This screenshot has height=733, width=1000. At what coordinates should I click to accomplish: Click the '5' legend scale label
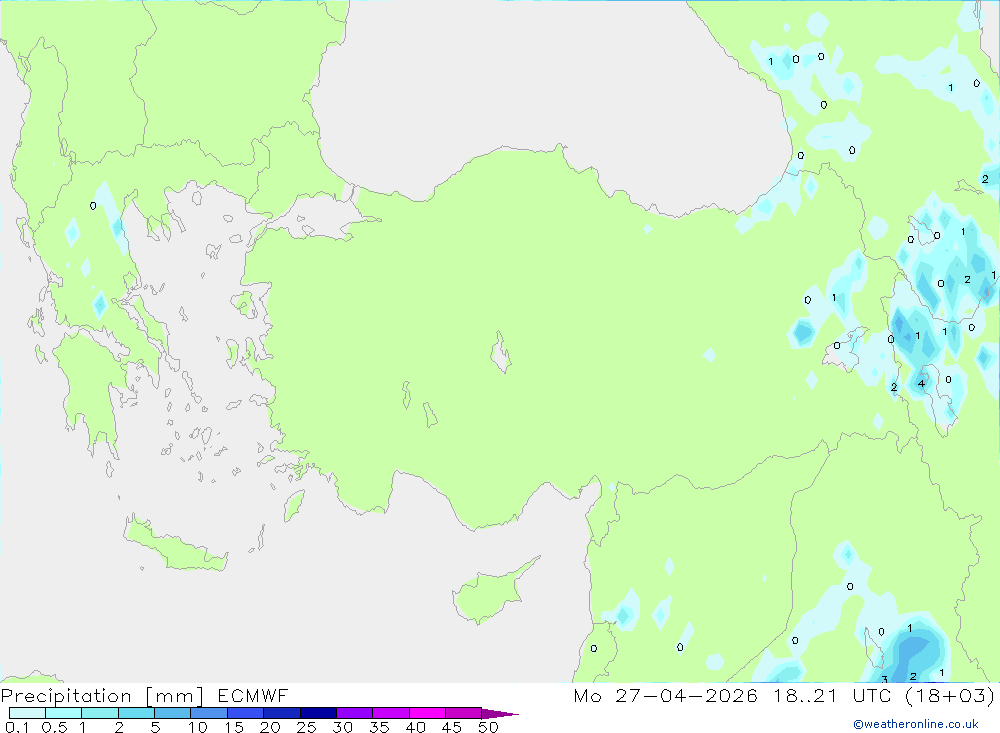coord(155,727)
